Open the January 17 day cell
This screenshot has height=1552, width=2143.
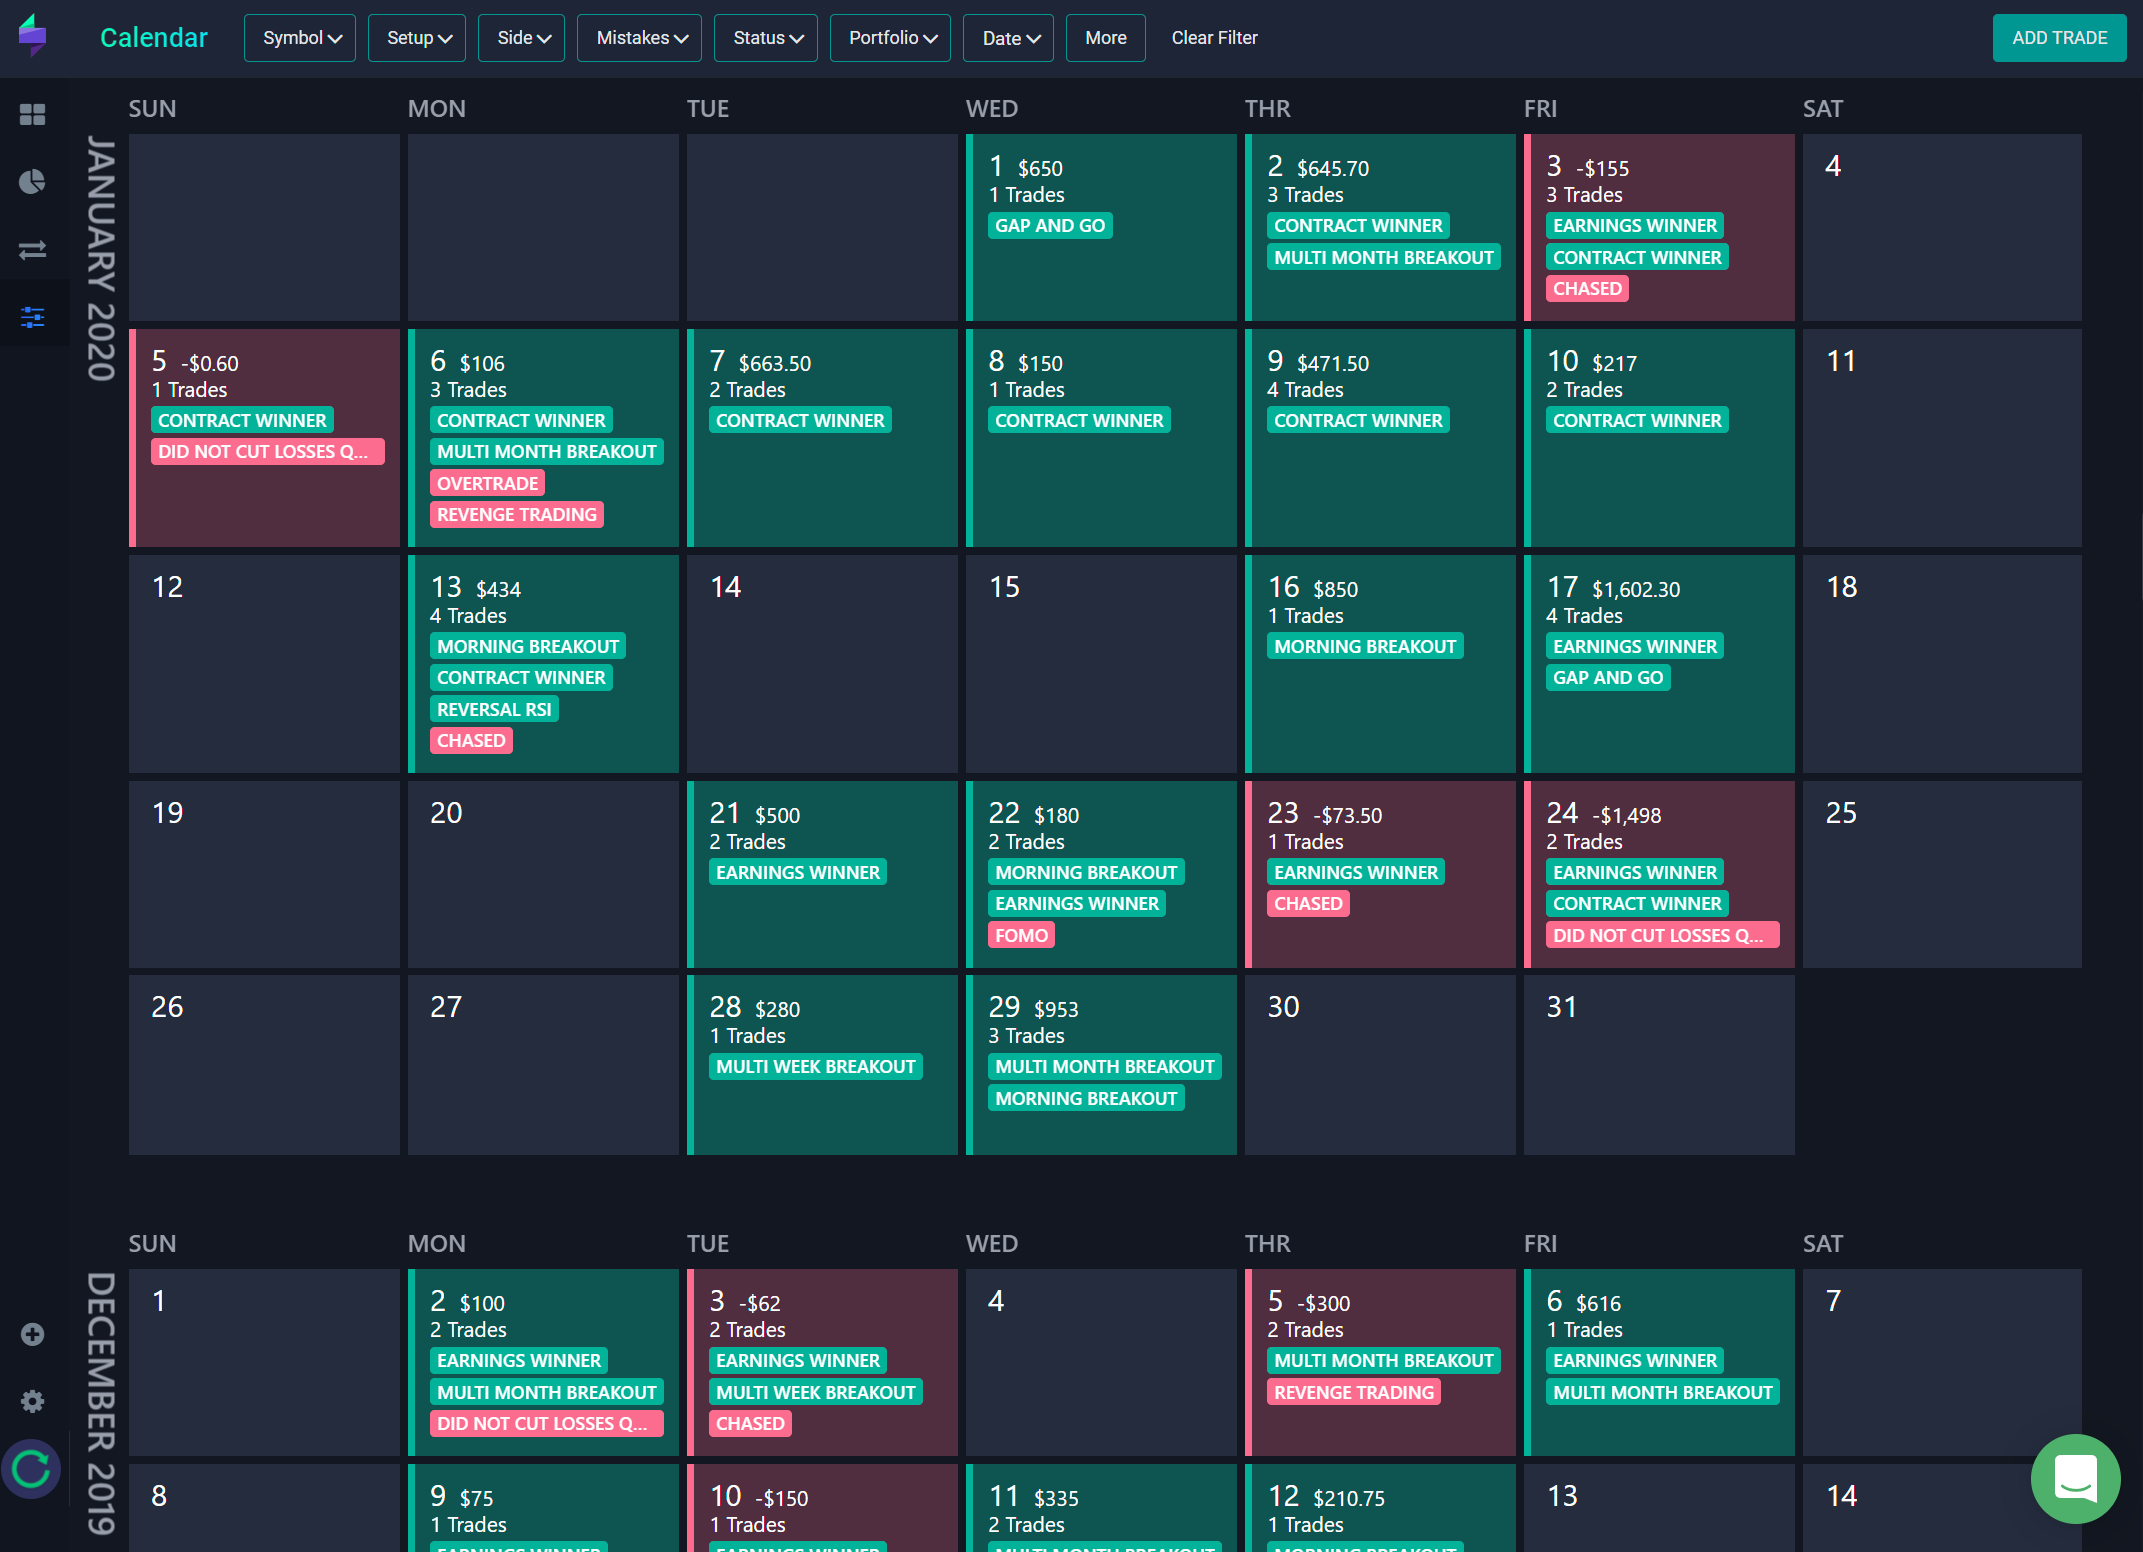click(1659, 664)
